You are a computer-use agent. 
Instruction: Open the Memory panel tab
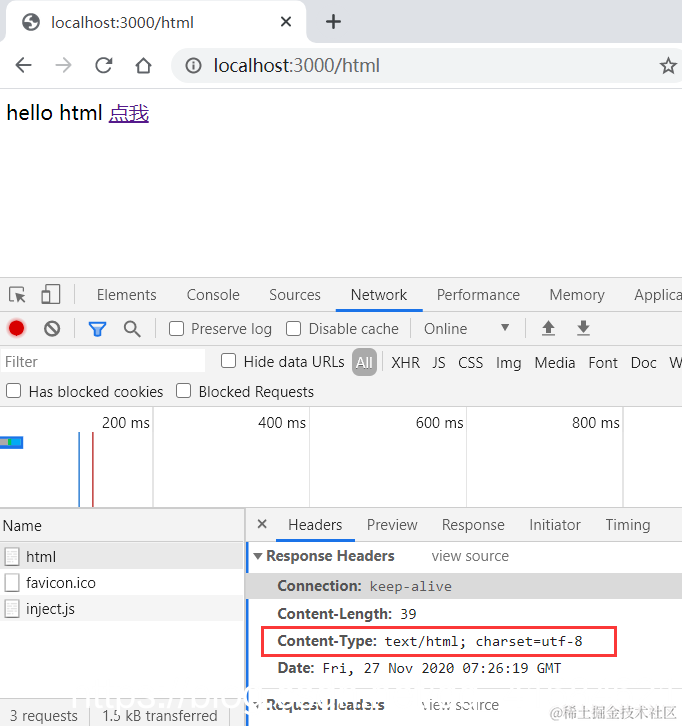pos(577,295)
